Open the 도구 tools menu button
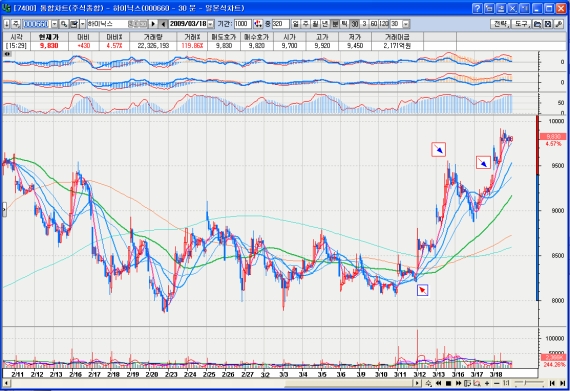570x391 pixels. pos(521,24)
